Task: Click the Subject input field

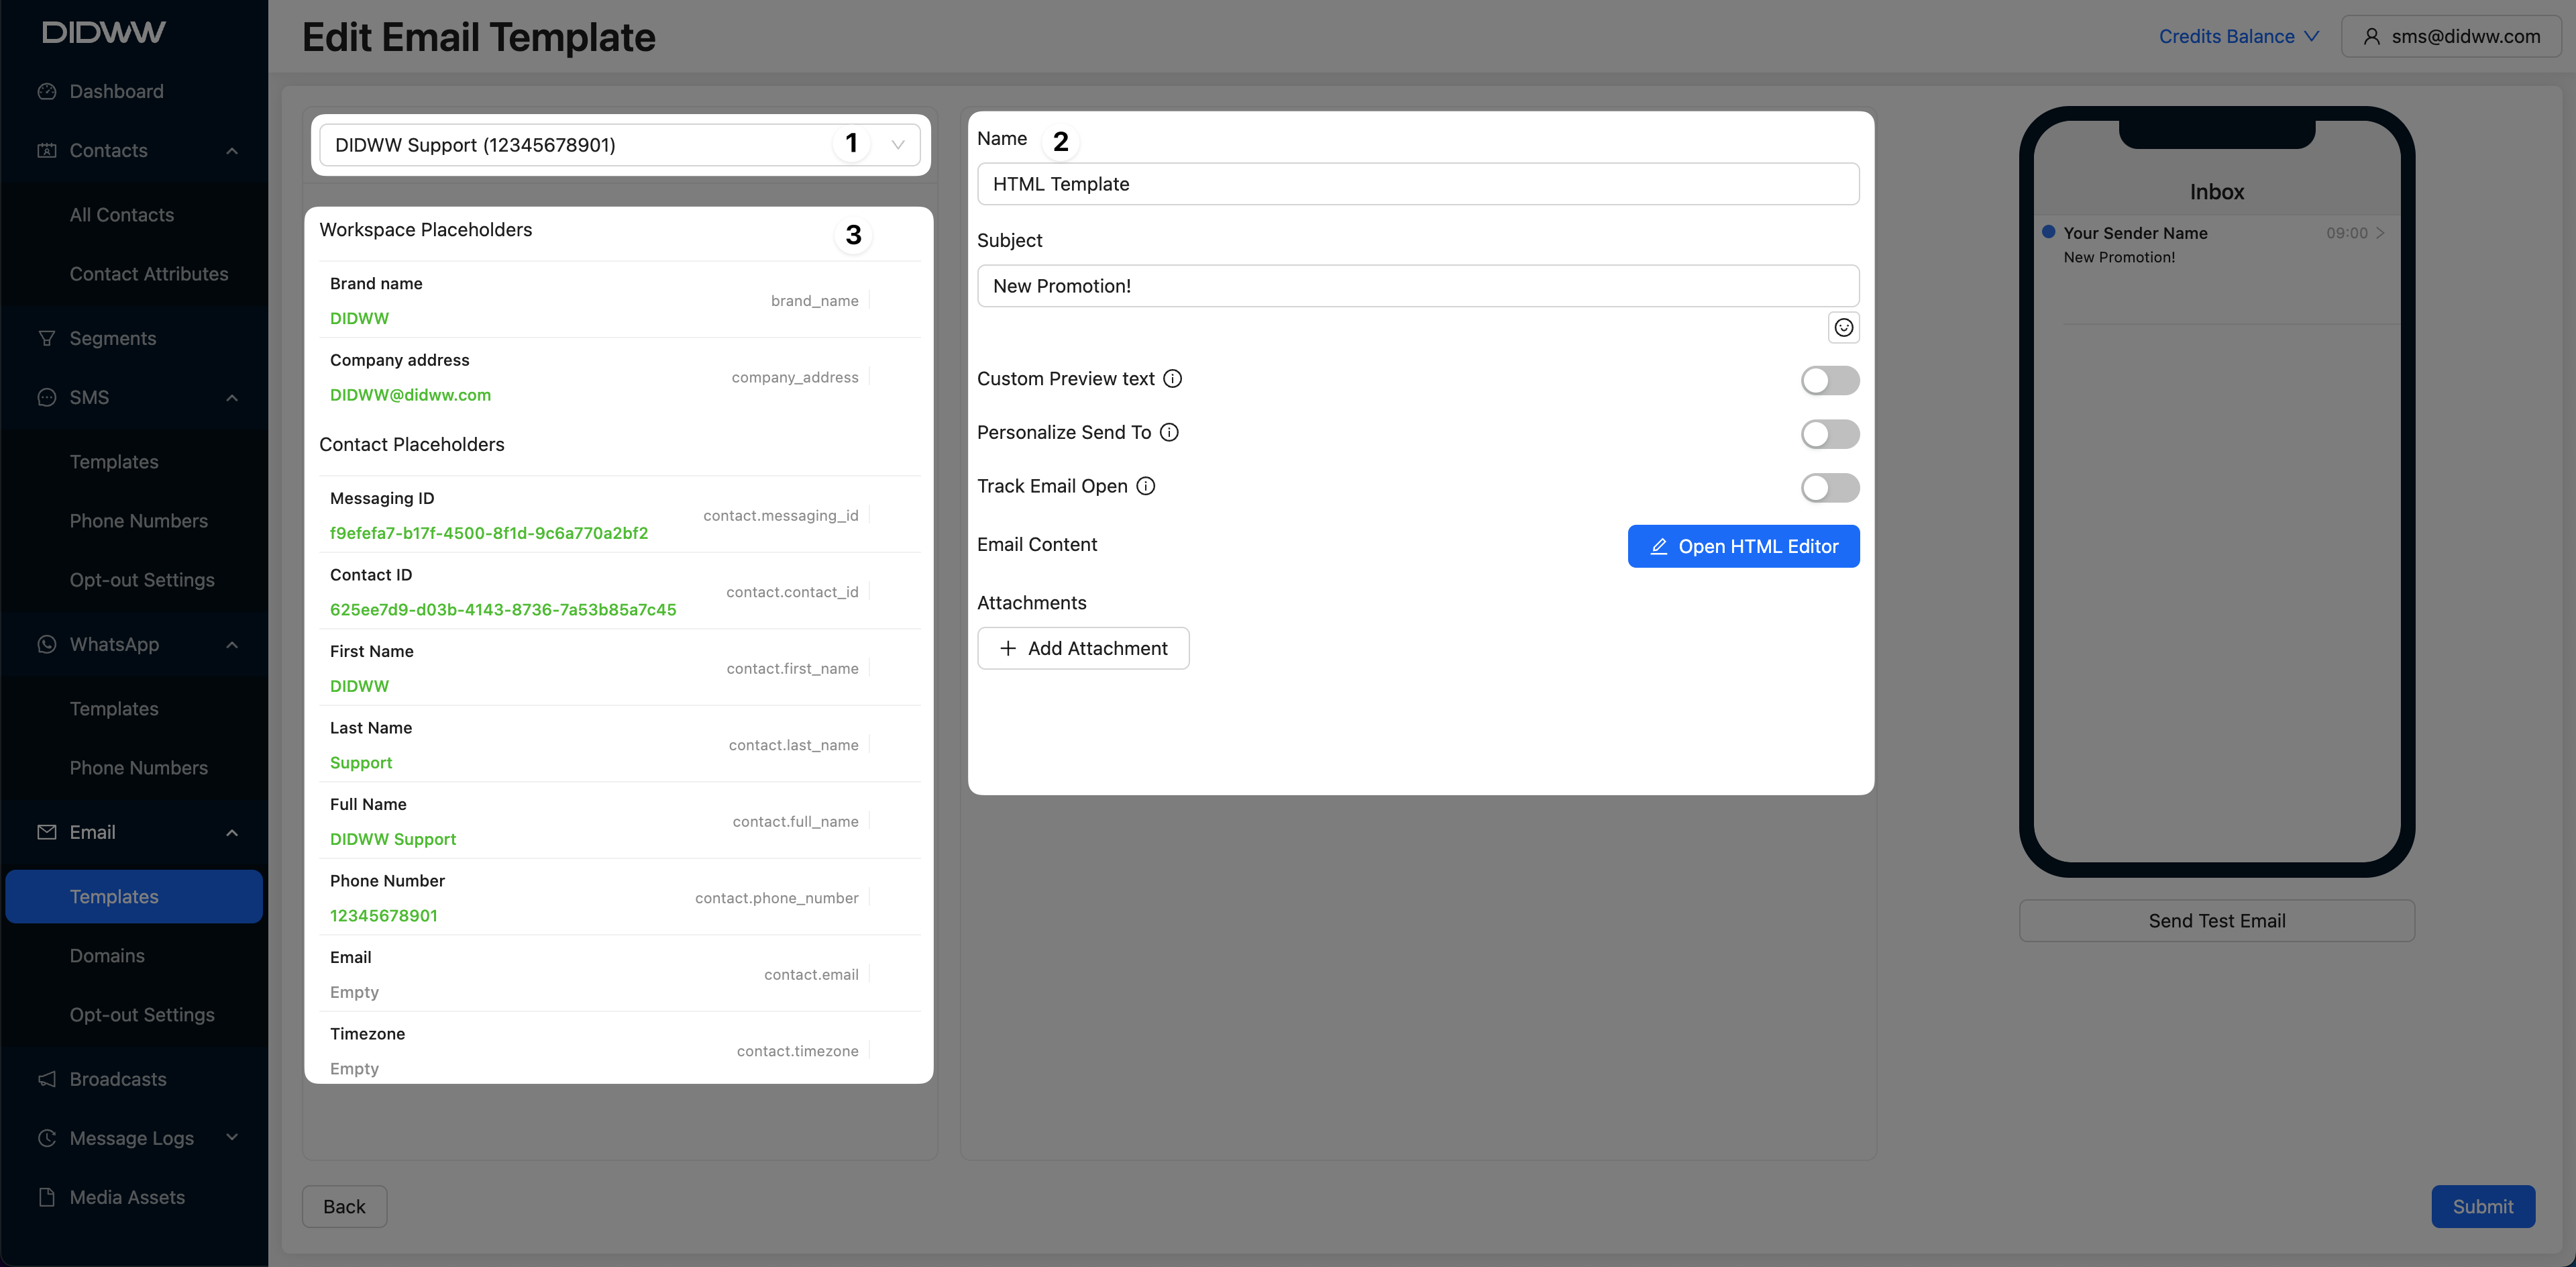Action: (1417, 286)
